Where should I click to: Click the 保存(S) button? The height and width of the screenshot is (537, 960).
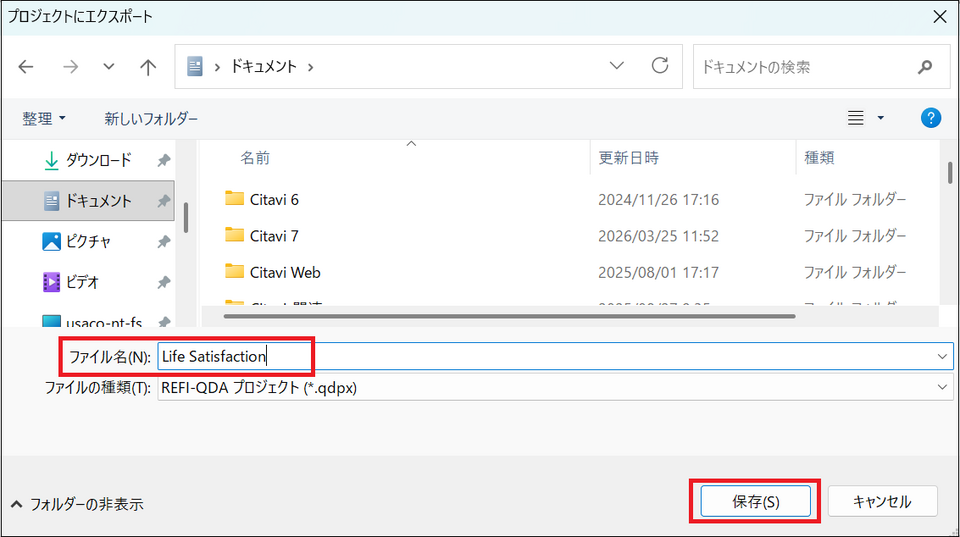(x=755, y=502)
